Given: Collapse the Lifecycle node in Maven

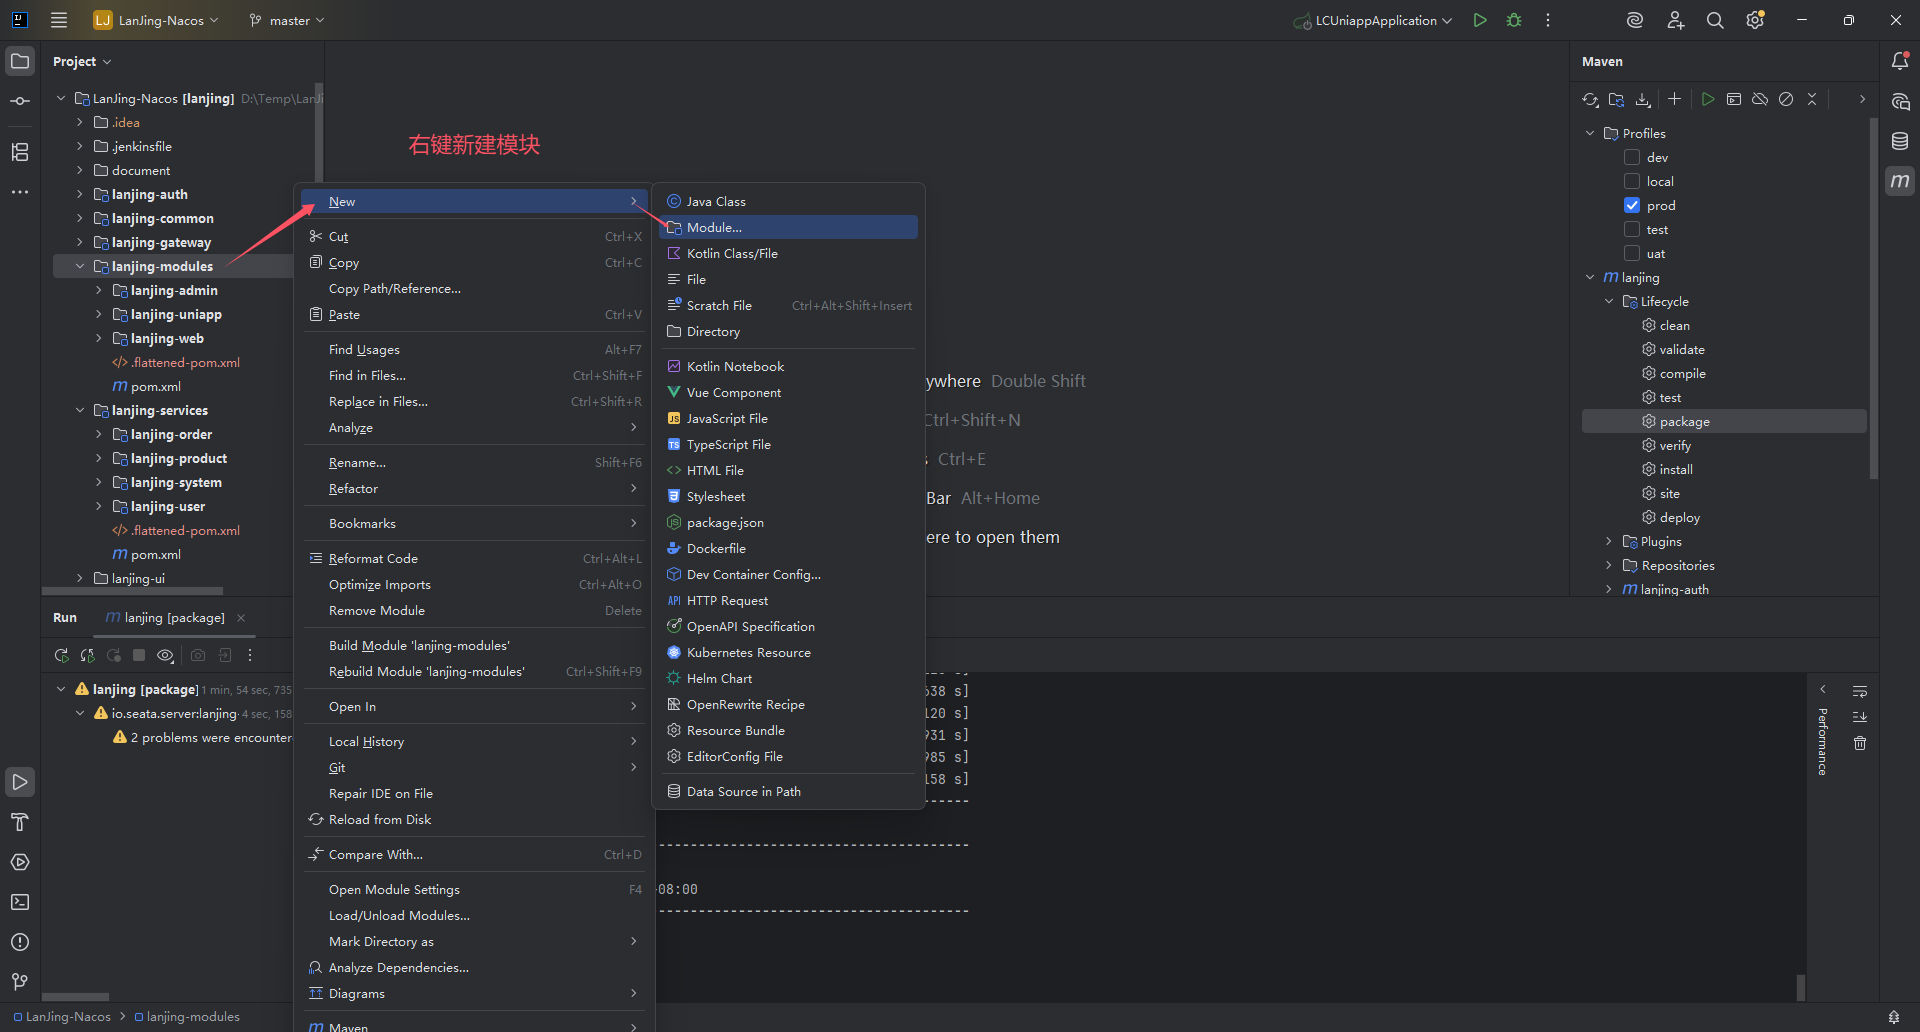Looking at the screenshot, I should [x=1609, y=301].
